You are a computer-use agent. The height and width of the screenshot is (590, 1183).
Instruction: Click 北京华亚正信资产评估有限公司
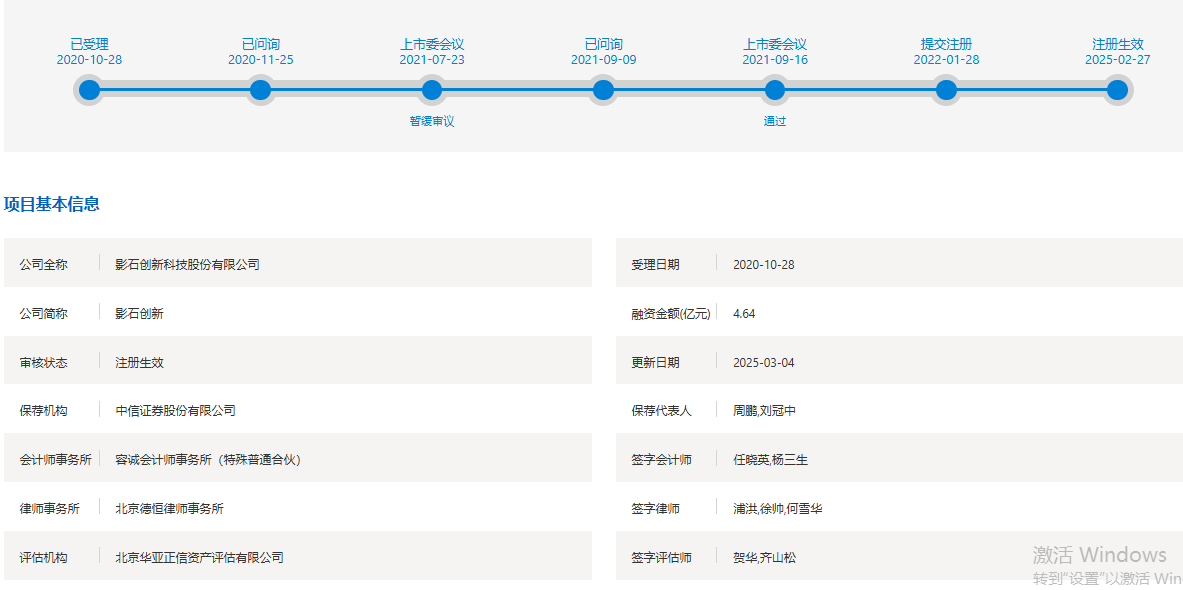tap(199, 558)
